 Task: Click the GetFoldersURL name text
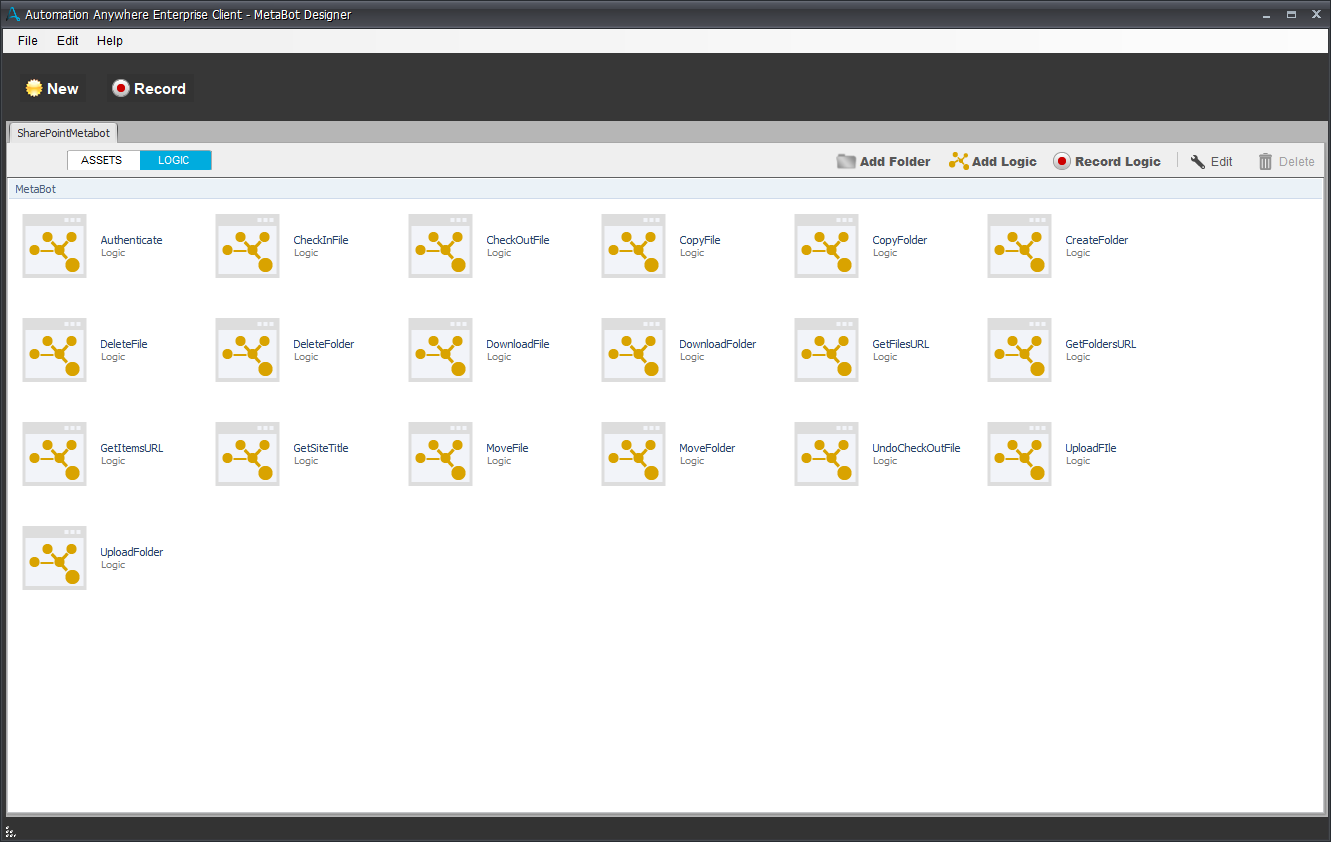pos(1101,344)
